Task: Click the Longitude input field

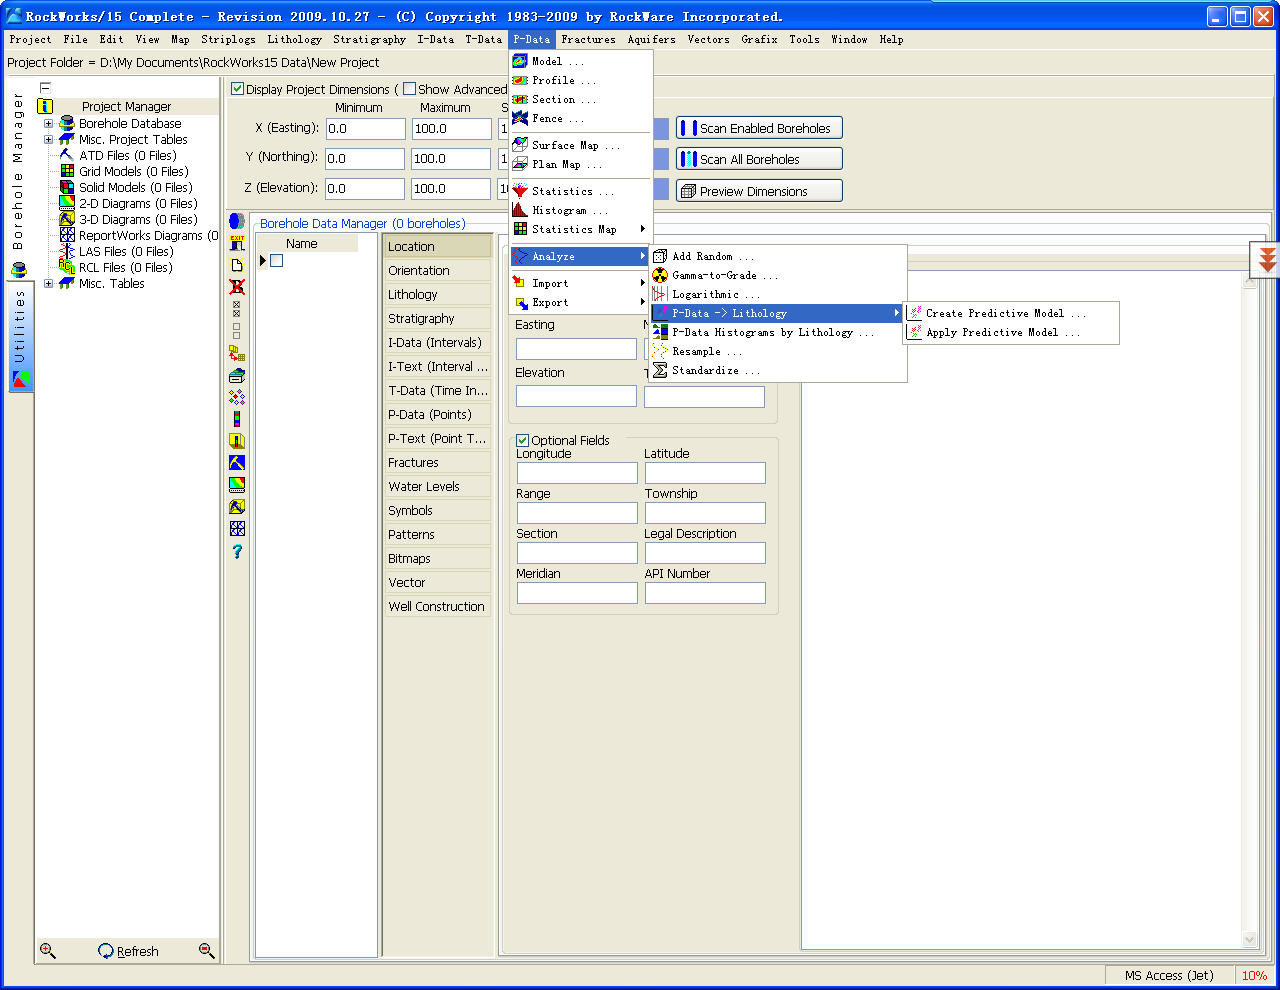Action: [577, 473]
